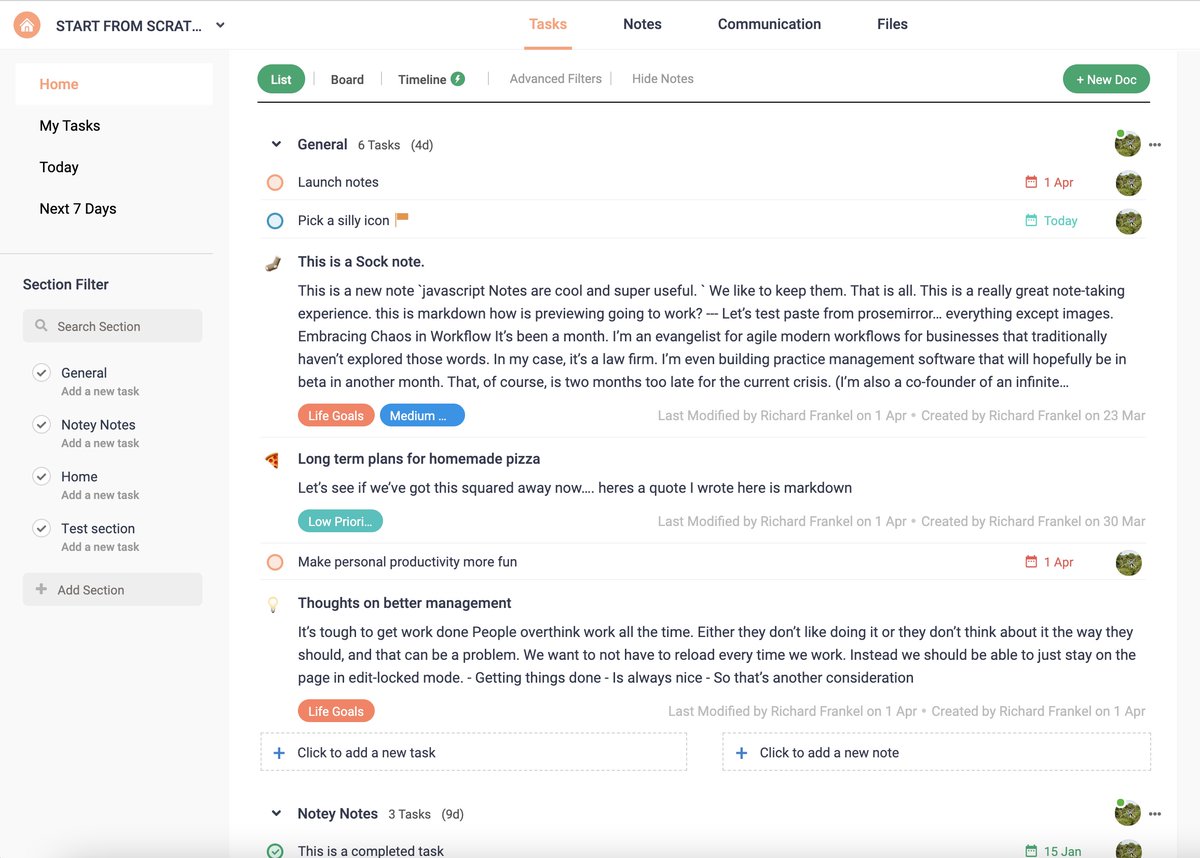Select the lightbulb icon on management note
The image size is (1200, 858).
(273, 603)
